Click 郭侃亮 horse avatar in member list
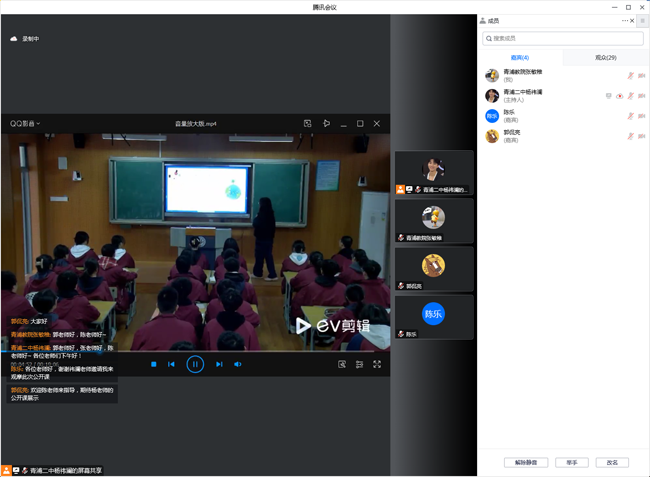 [492, 136]
